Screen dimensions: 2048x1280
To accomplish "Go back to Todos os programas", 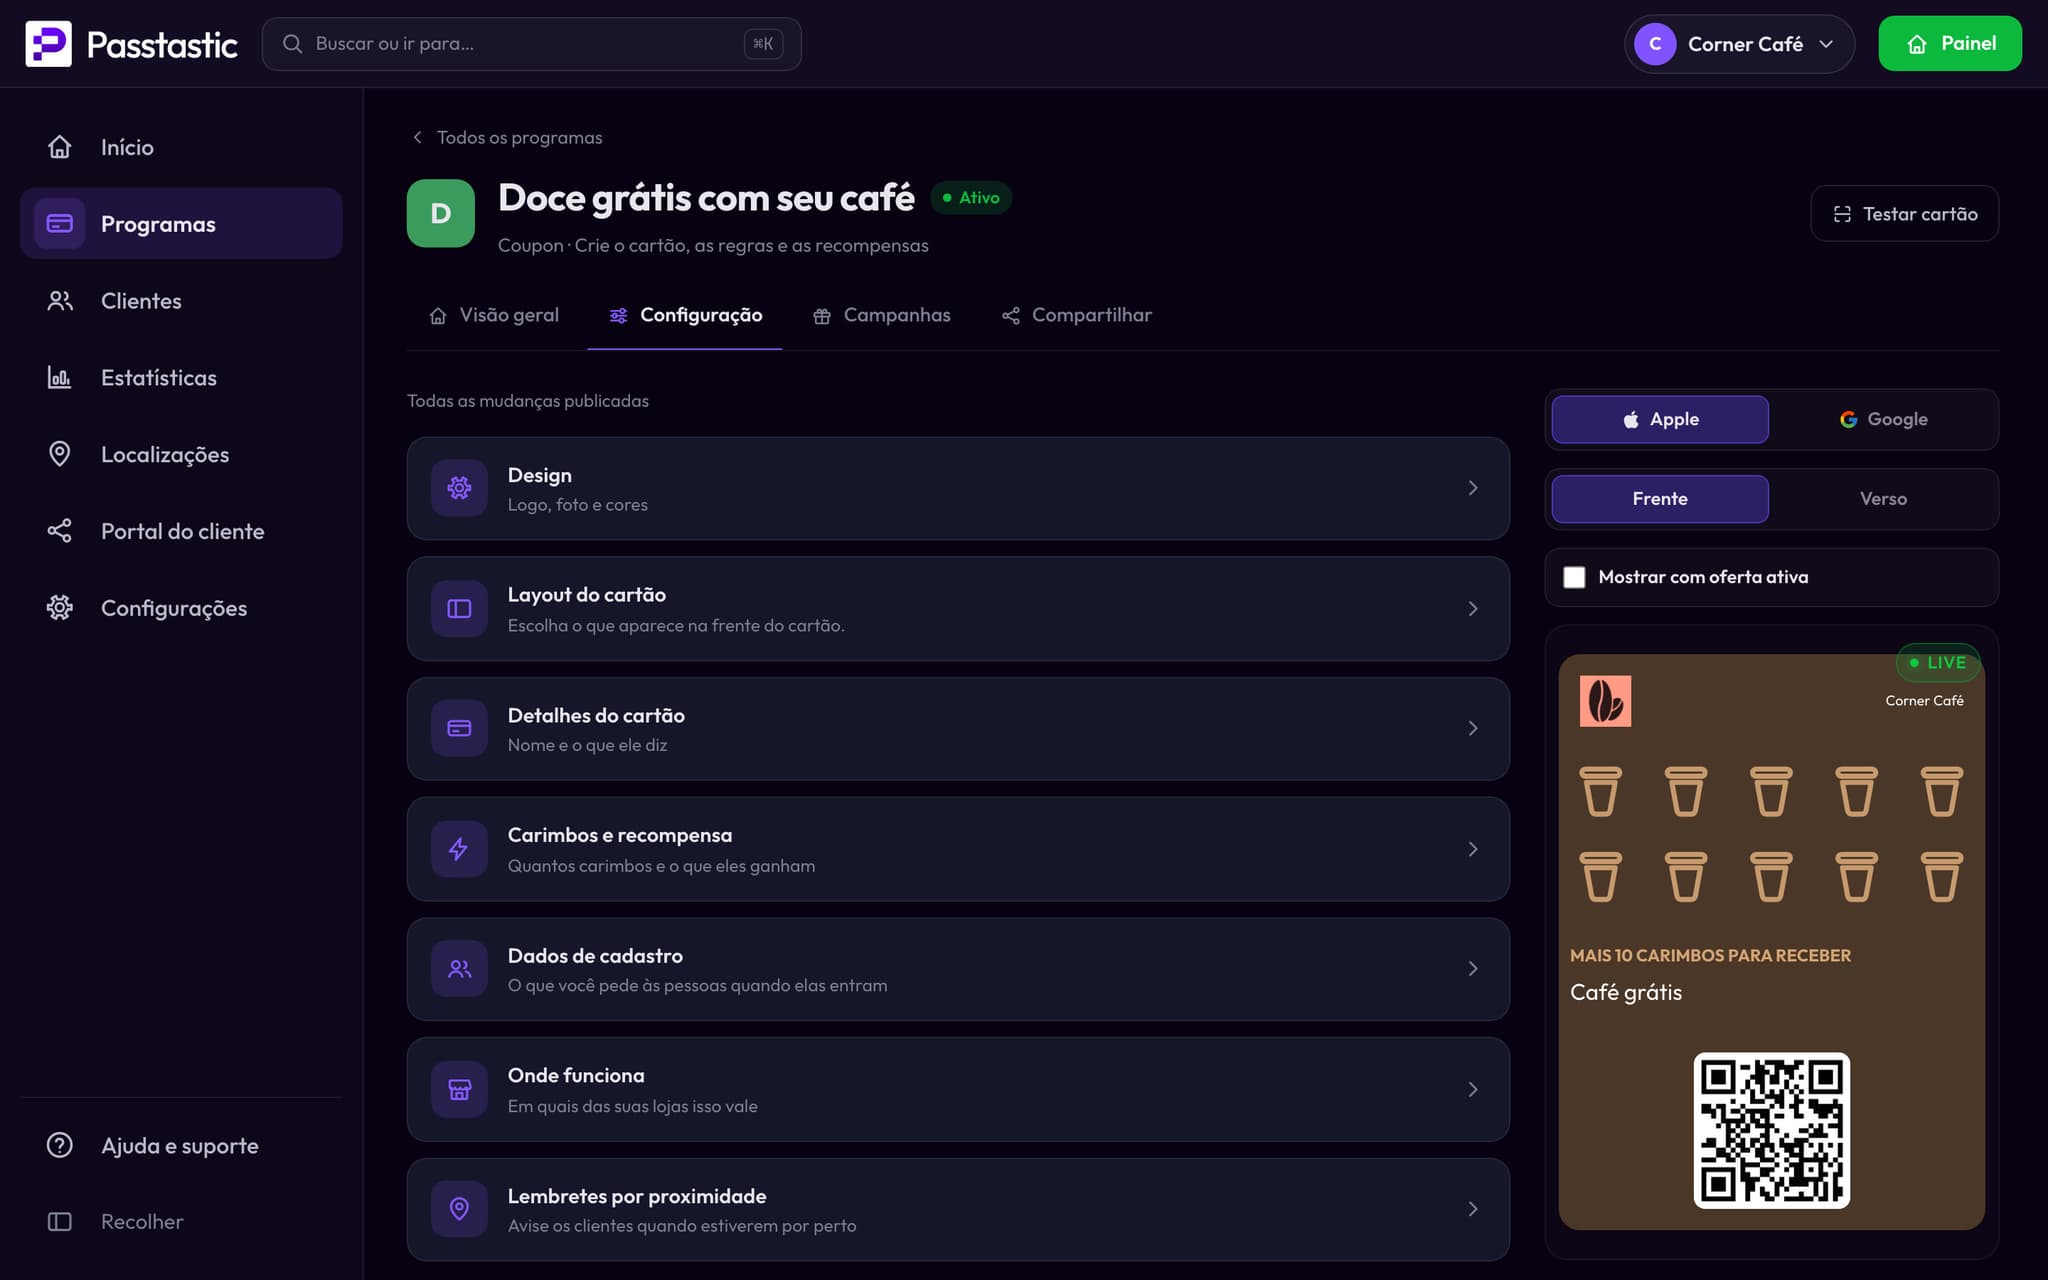I will (x=507, y=137).
